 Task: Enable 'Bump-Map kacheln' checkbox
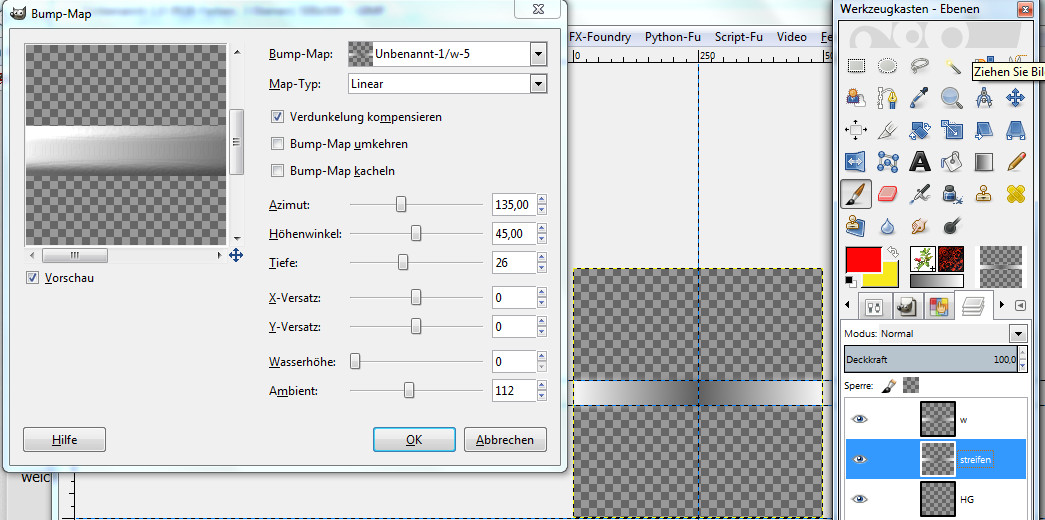click(x=277, y=171)
